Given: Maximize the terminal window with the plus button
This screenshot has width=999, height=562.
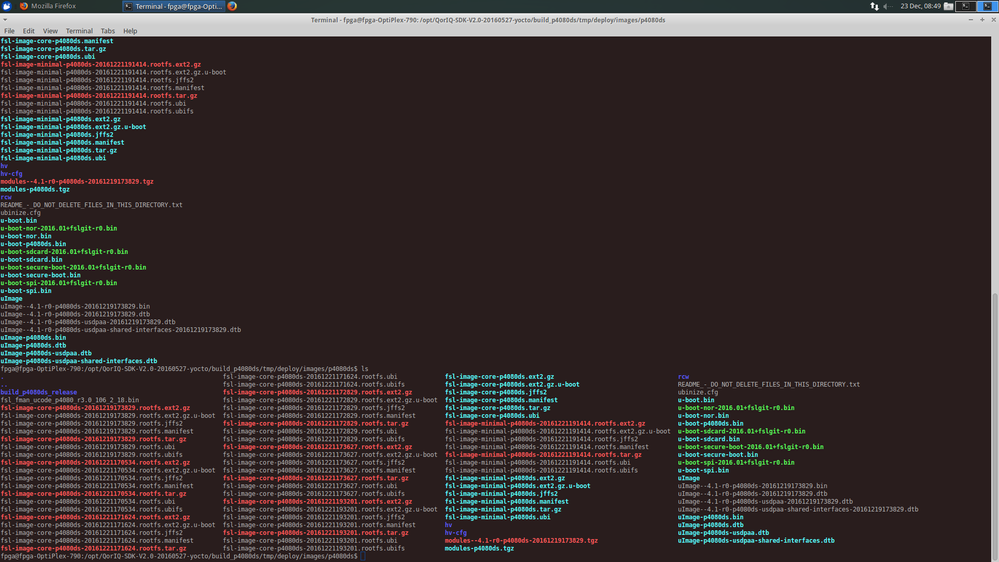Looking at the screenshot, I should (982, 20).
